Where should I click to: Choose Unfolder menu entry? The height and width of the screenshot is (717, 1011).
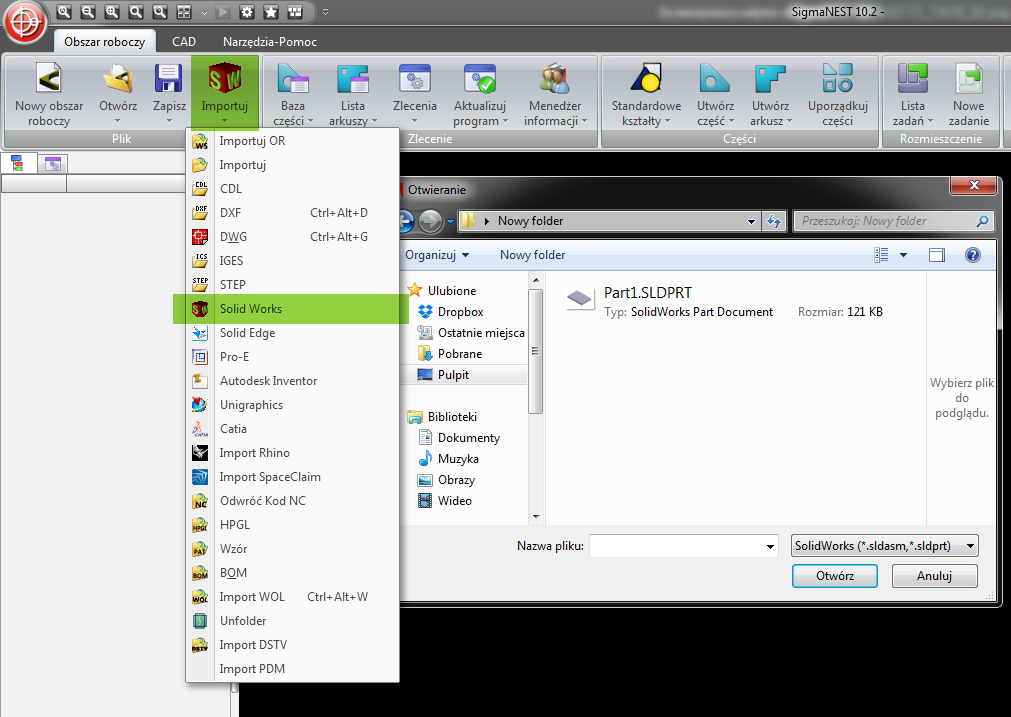293,621
